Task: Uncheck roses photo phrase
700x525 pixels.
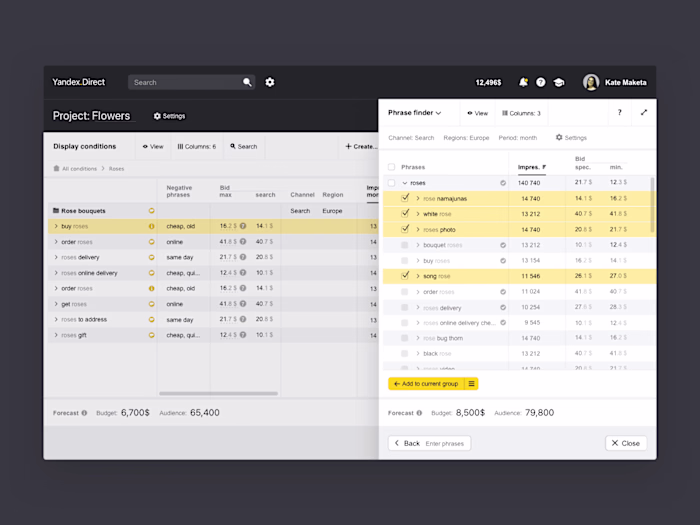Action: click(405, 229)
